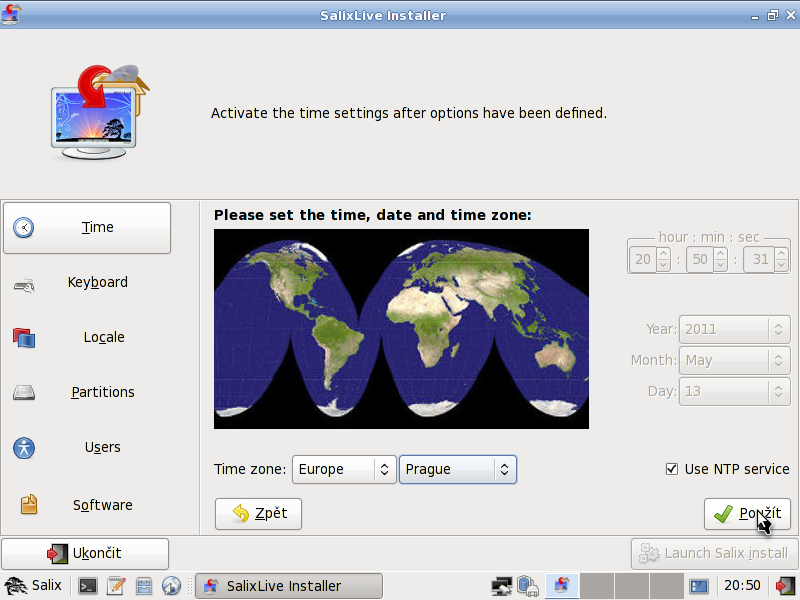Click the network connection tray icon
800x600 pixels.
tap(502, 586)
